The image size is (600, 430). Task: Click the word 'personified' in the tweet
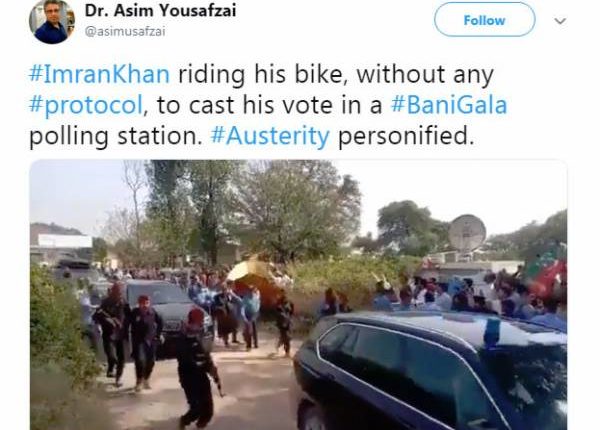[x=405, y=136]
